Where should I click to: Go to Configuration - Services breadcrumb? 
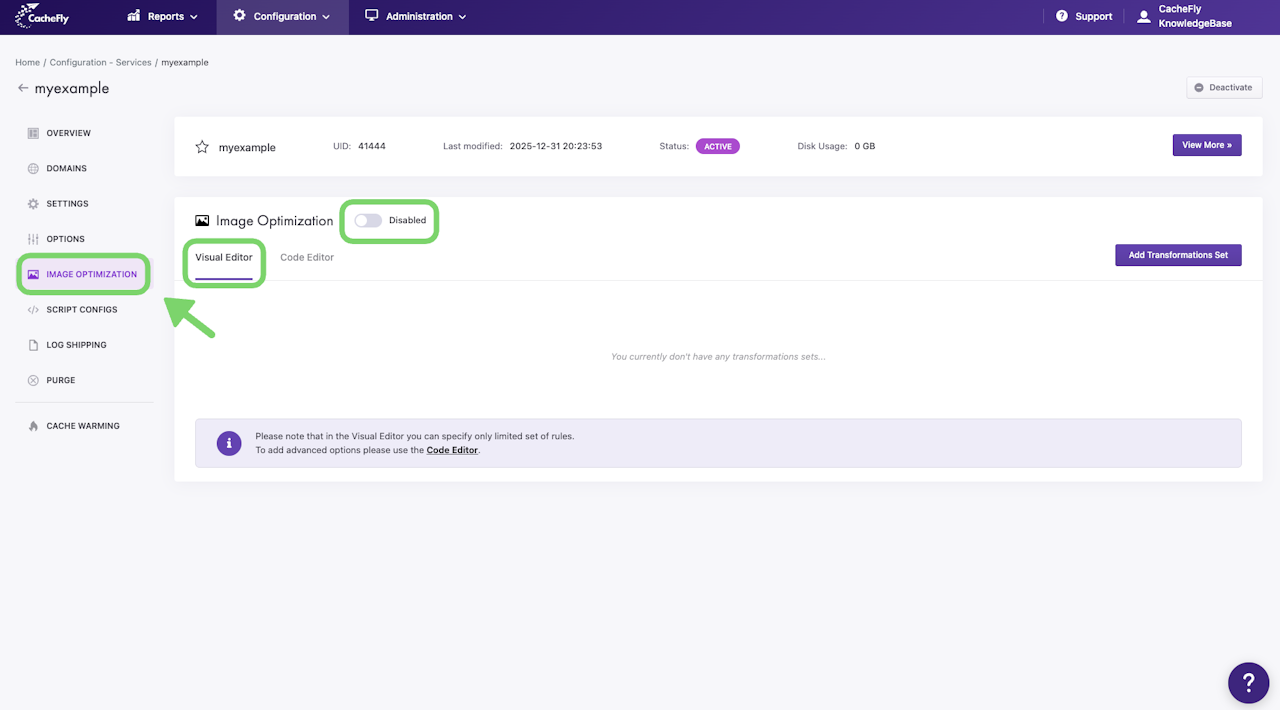click(x=101, y=63)
